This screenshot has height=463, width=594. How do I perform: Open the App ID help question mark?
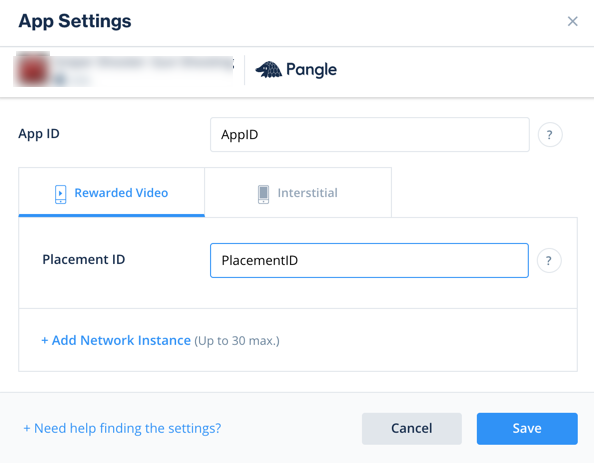pos(550,135)
